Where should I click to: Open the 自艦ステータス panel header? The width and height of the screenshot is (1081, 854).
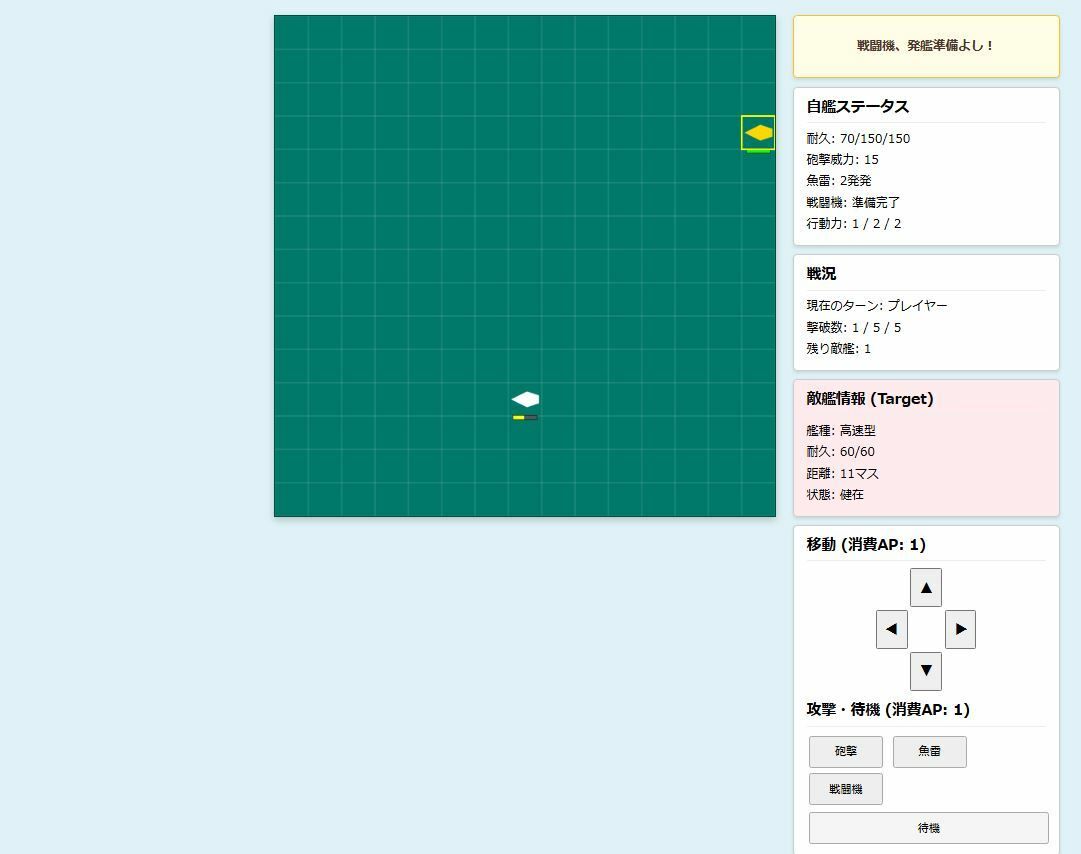[x=857, y=106]
